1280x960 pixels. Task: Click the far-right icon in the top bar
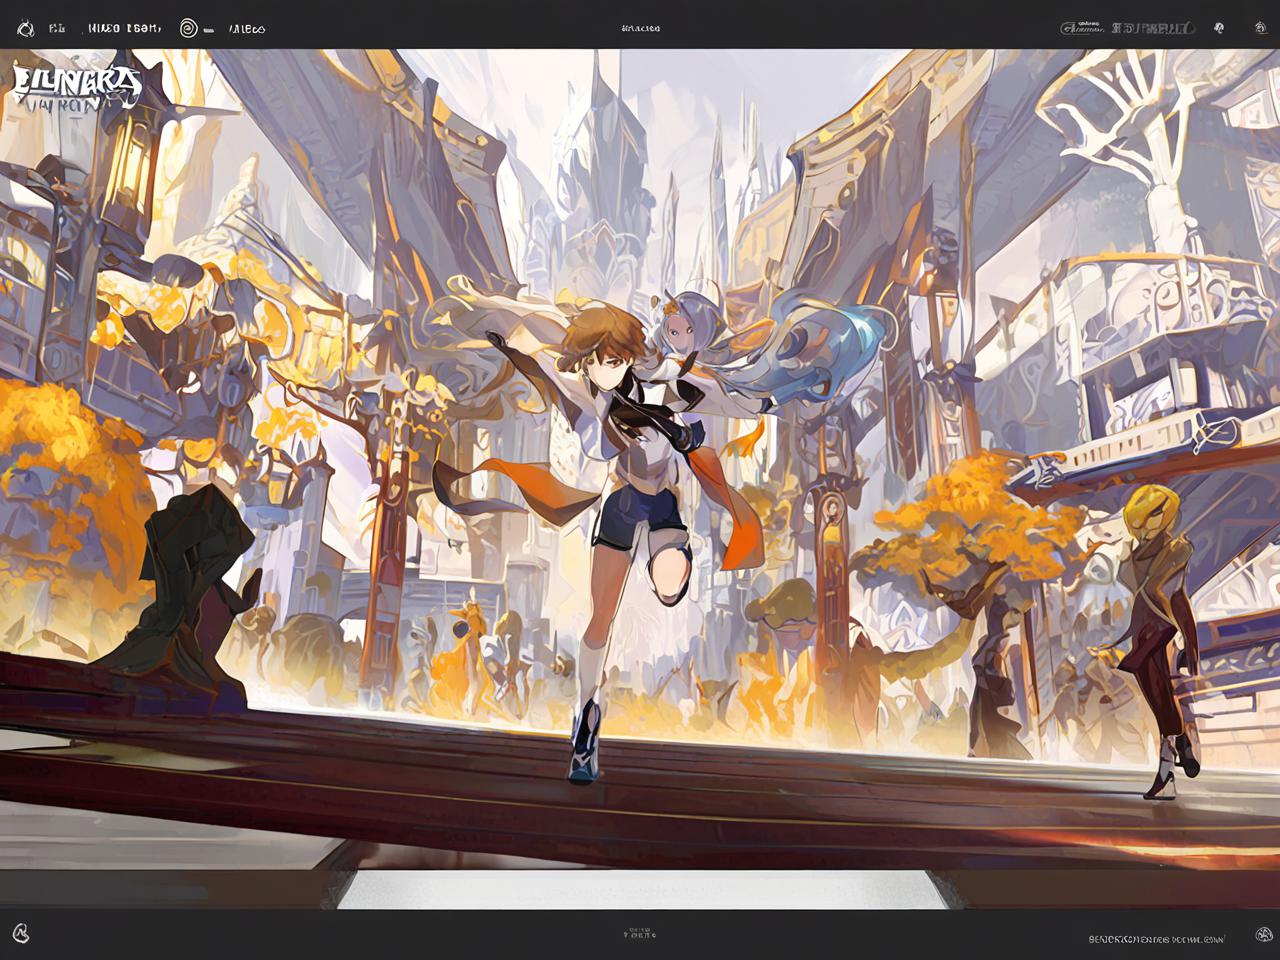coord(1260,28)
